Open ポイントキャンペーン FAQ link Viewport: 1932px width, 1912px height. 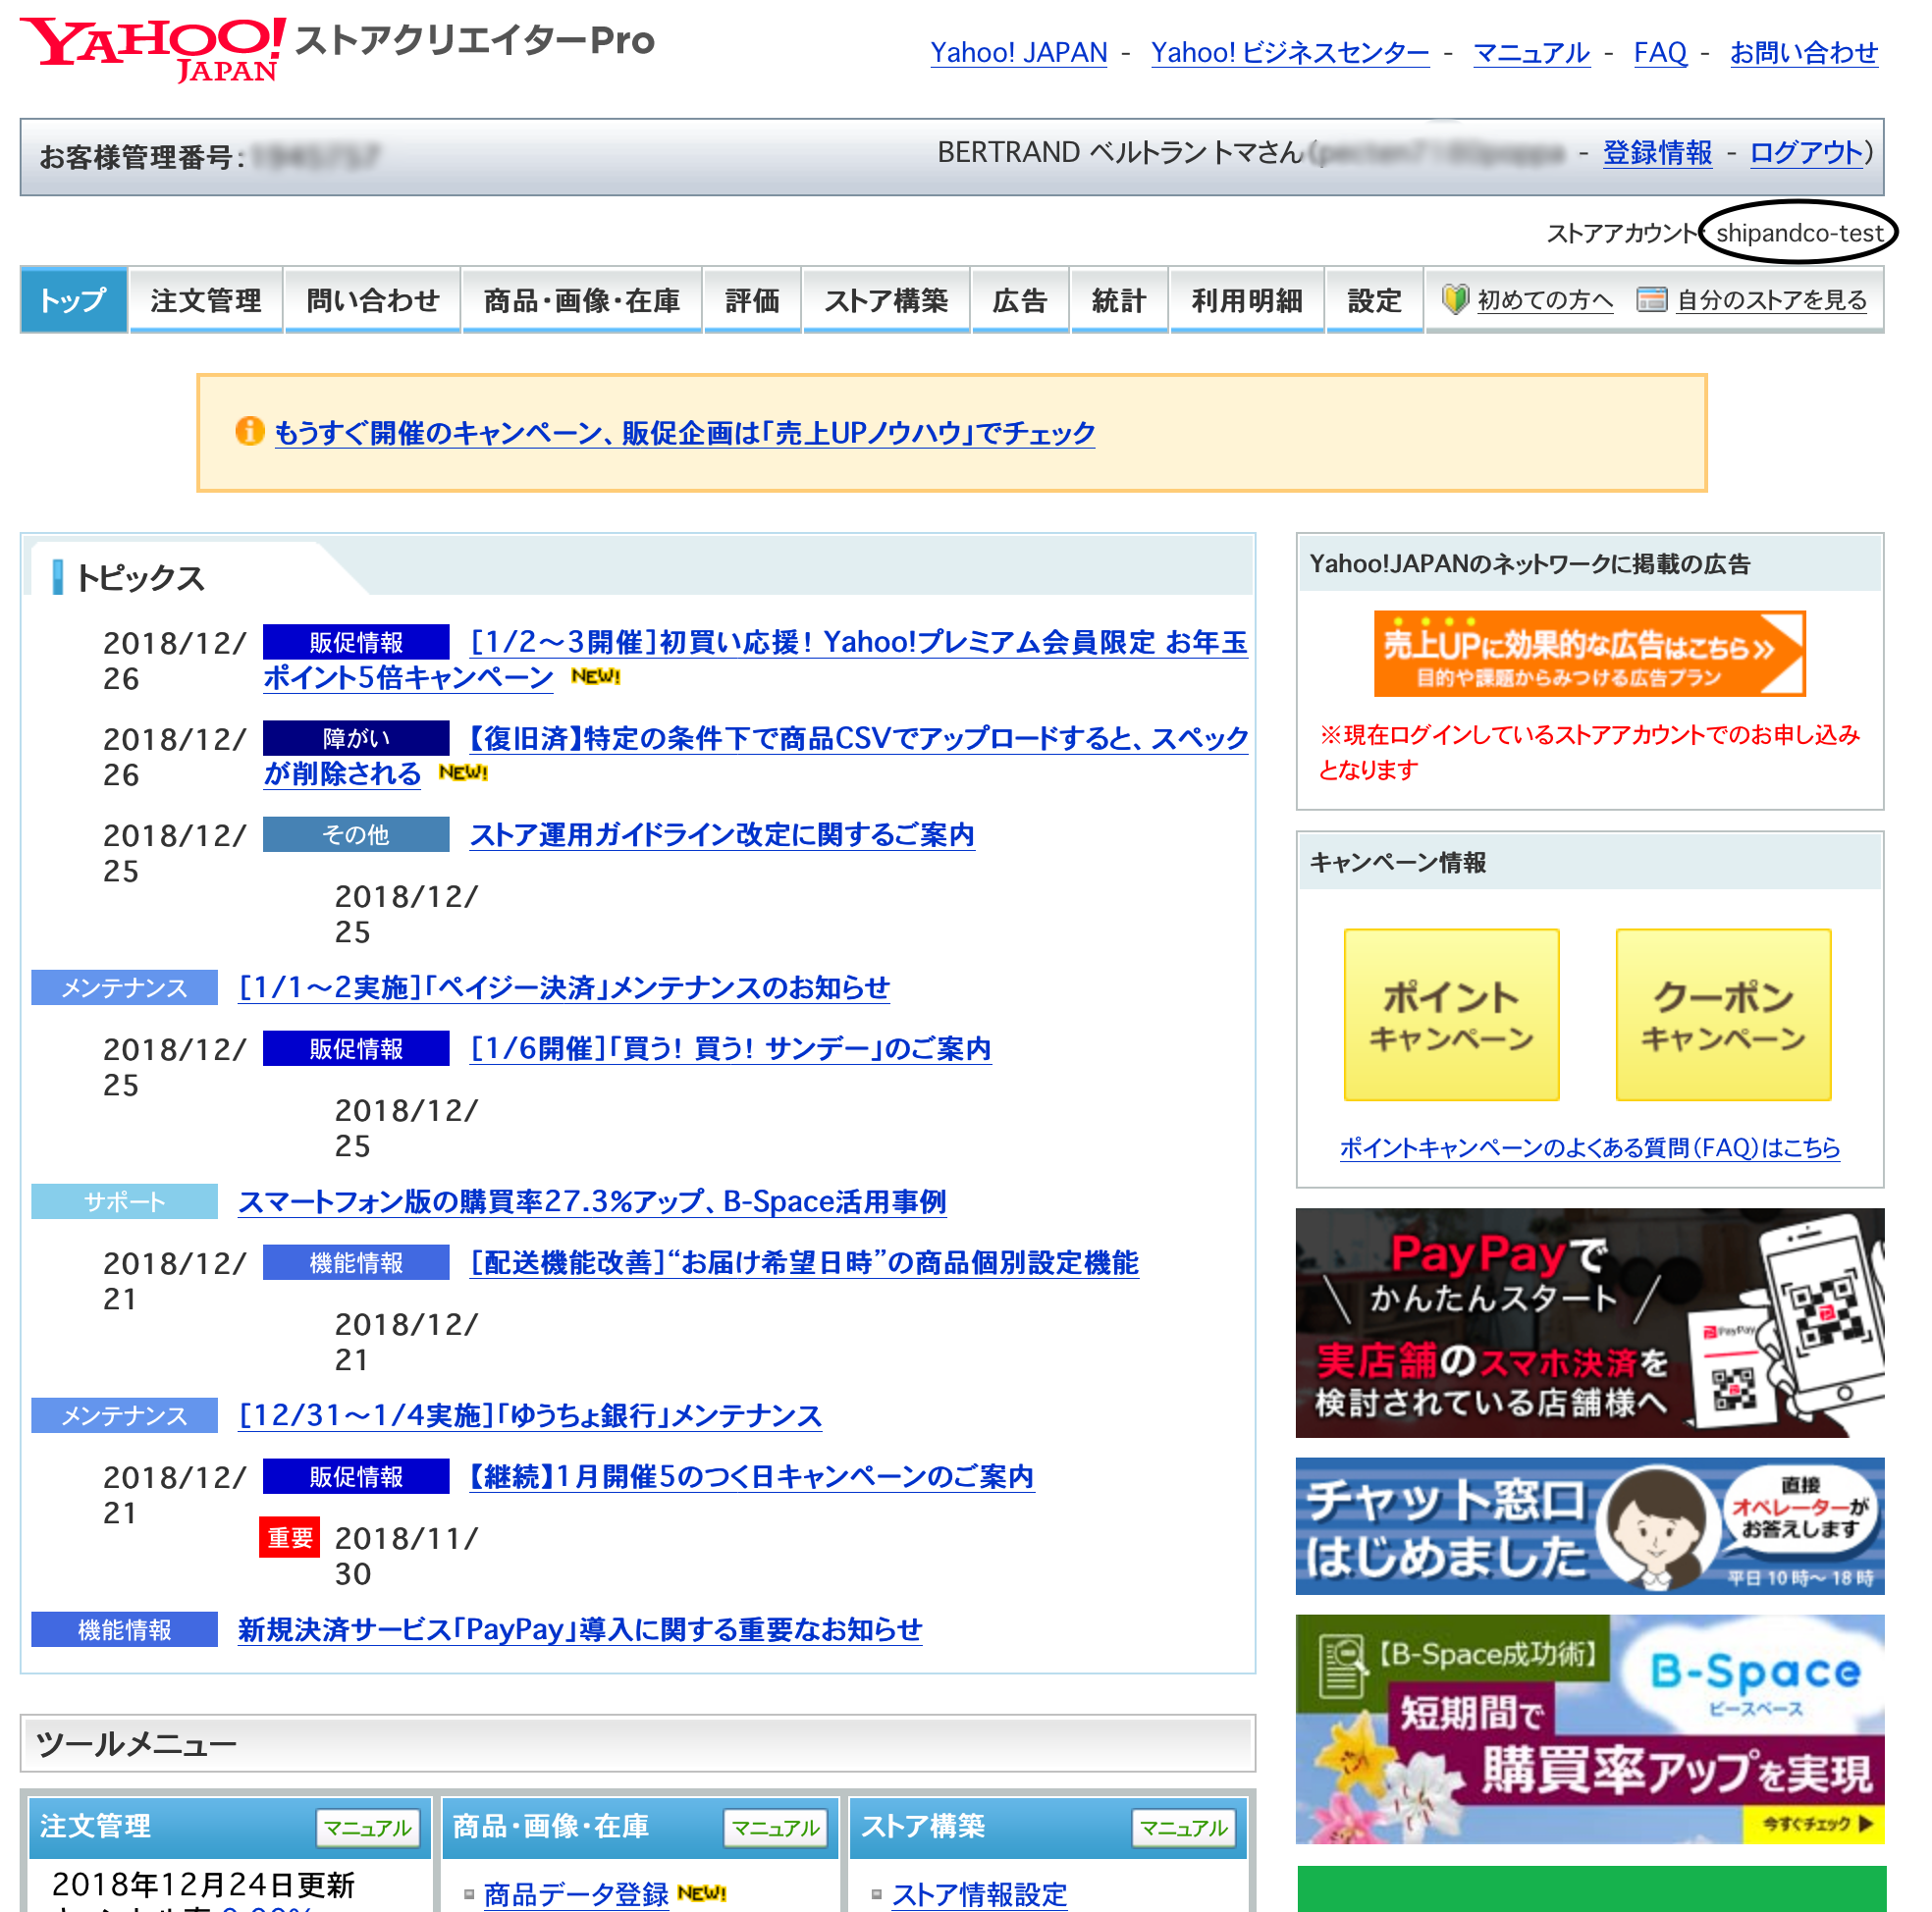(1590, 1148)
